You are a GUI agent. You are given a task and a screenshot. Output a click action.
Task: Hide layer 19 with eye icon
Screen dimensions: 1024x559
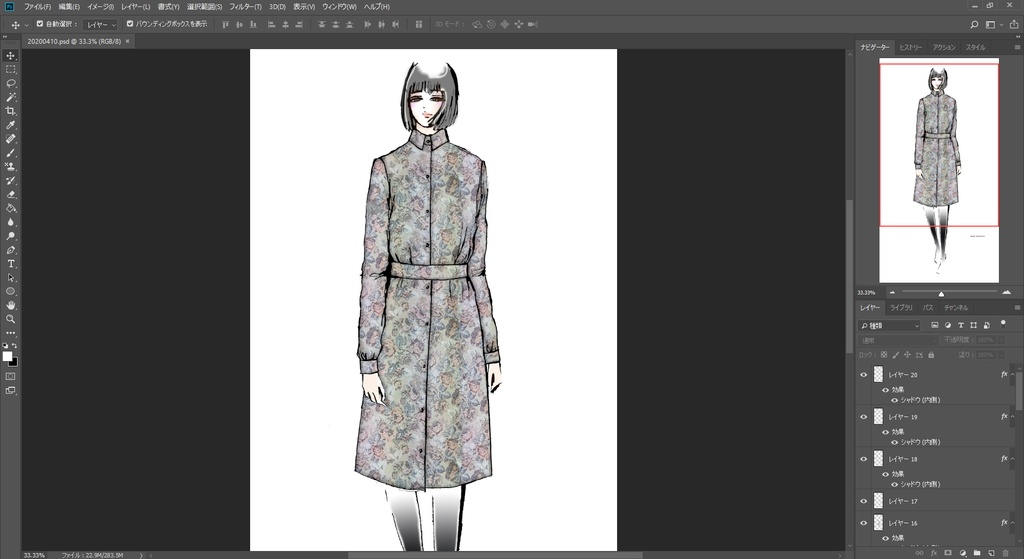tap(863, 417)
